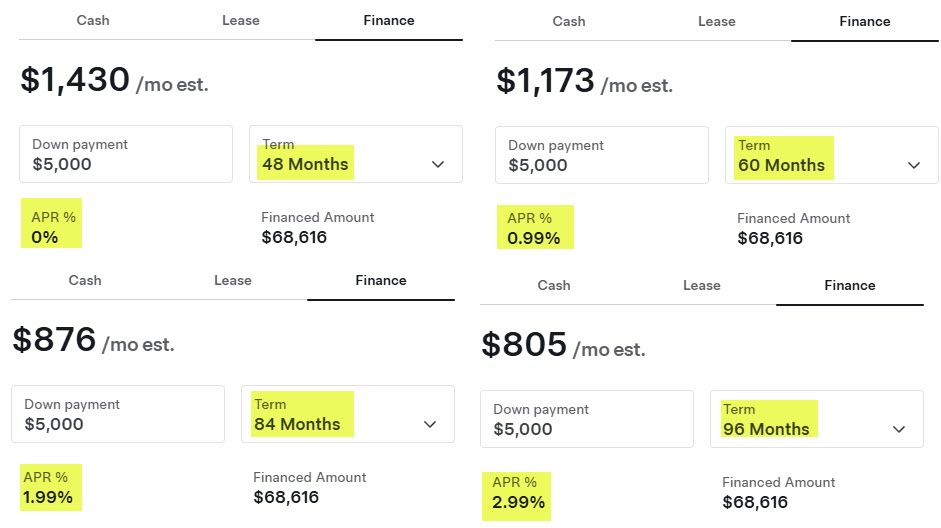Select Lease tab above $1,430 estimate

point(241,20)
